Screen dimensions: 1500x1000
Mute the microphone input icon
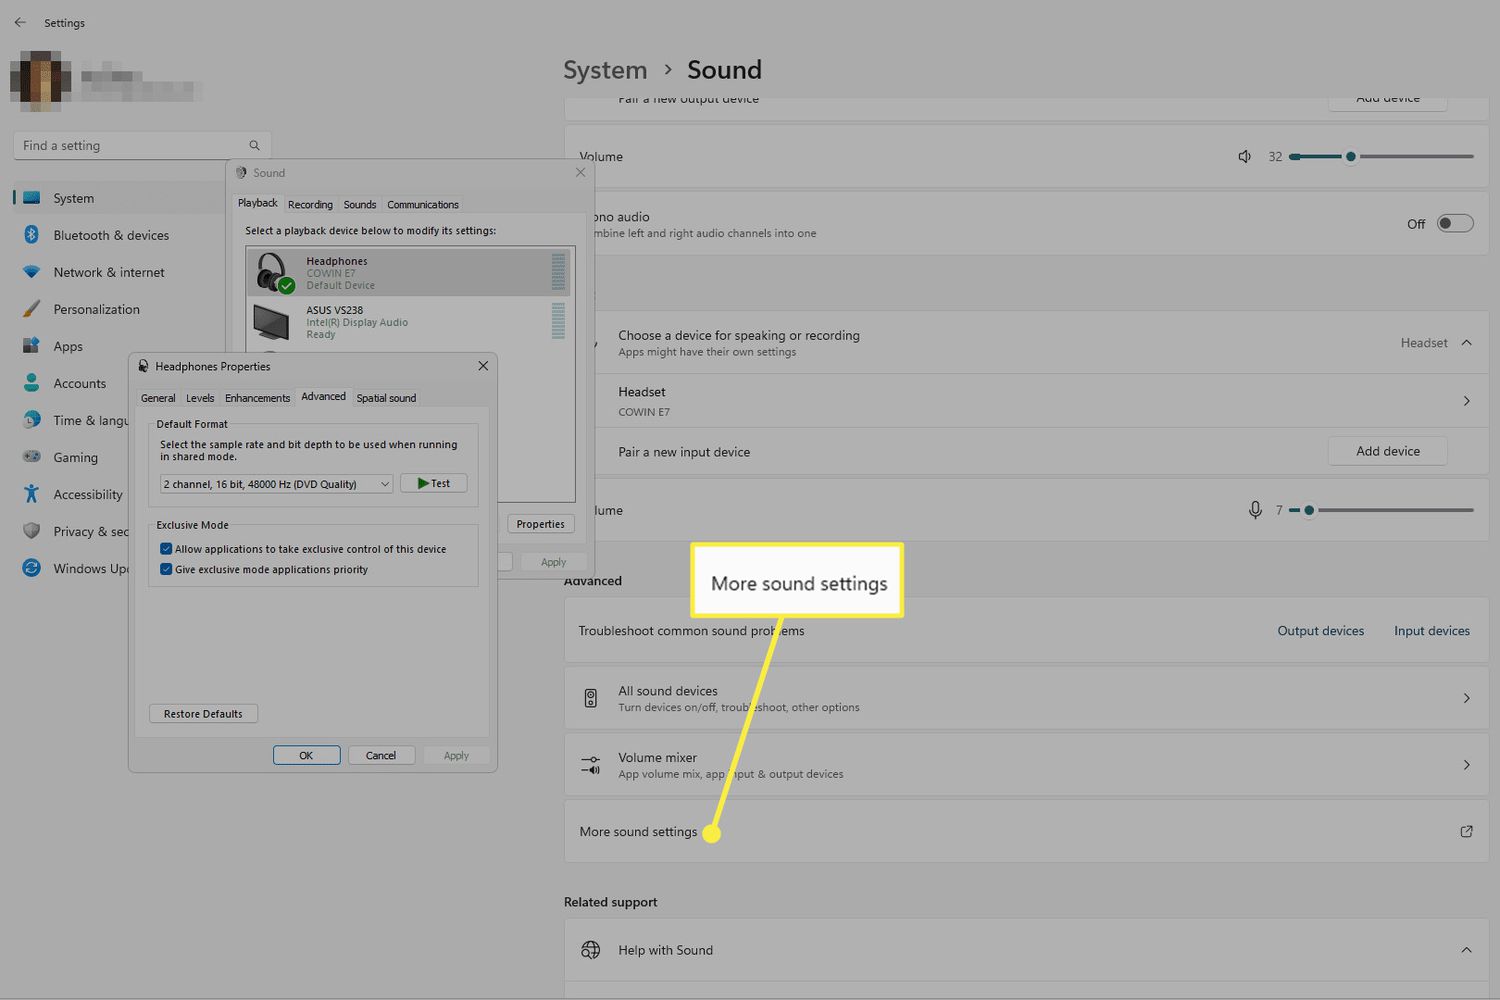(1254, 510)
